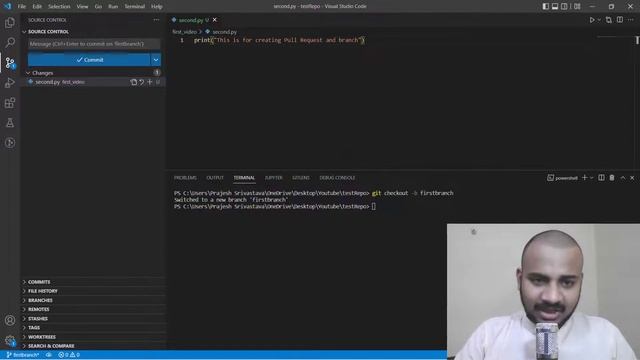This screenshot has height=360, width=640.
Task: Maximize the terminal panel size
Action: coord(623,178)
